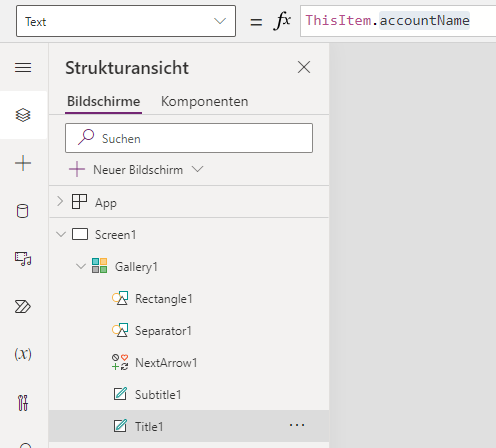Click the fx formula icon

(282, 21)
